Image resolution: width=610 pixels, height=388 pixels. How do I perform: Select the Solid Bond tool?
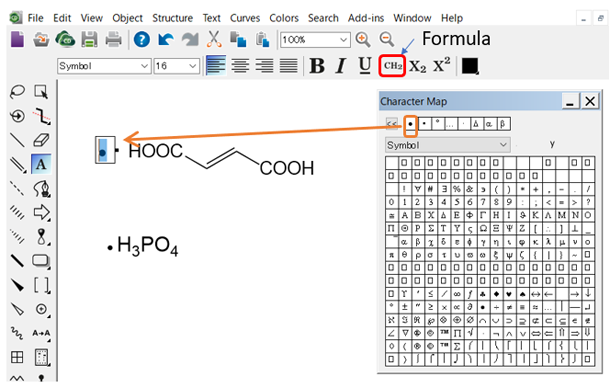tap(17, 140)
